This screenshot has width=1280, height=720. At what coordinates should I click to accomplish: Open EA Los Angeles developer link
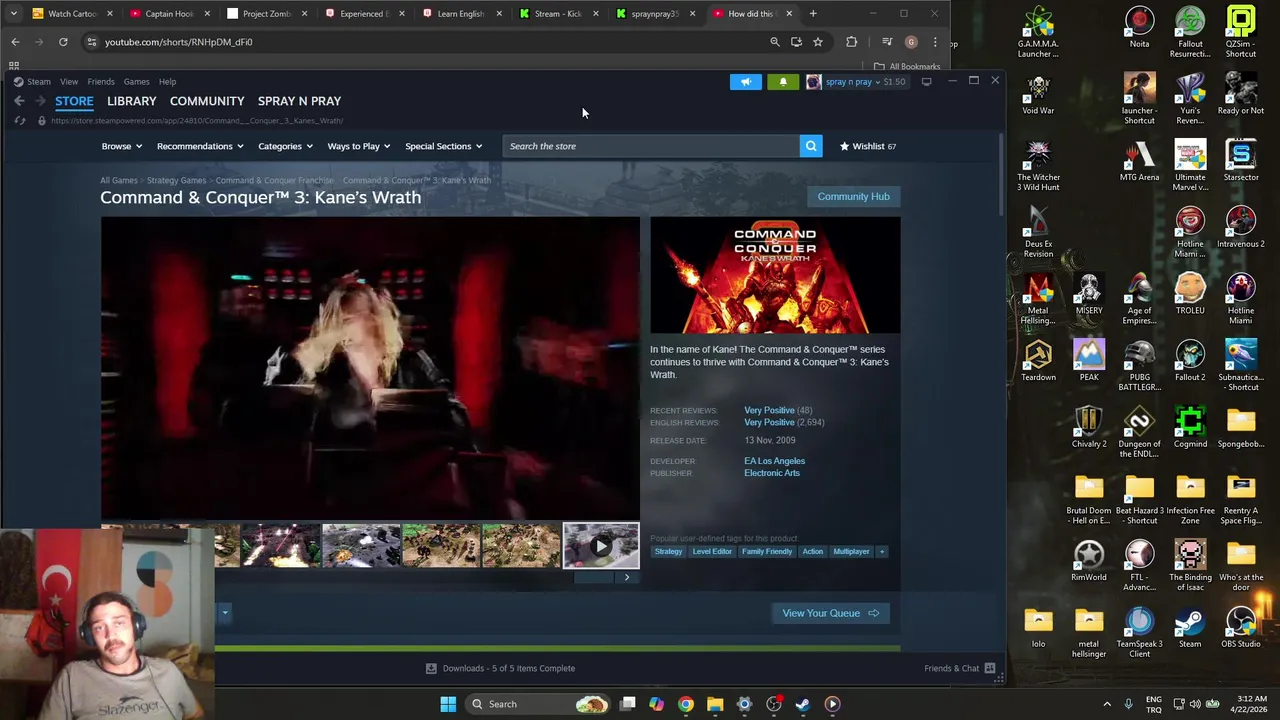774,461
